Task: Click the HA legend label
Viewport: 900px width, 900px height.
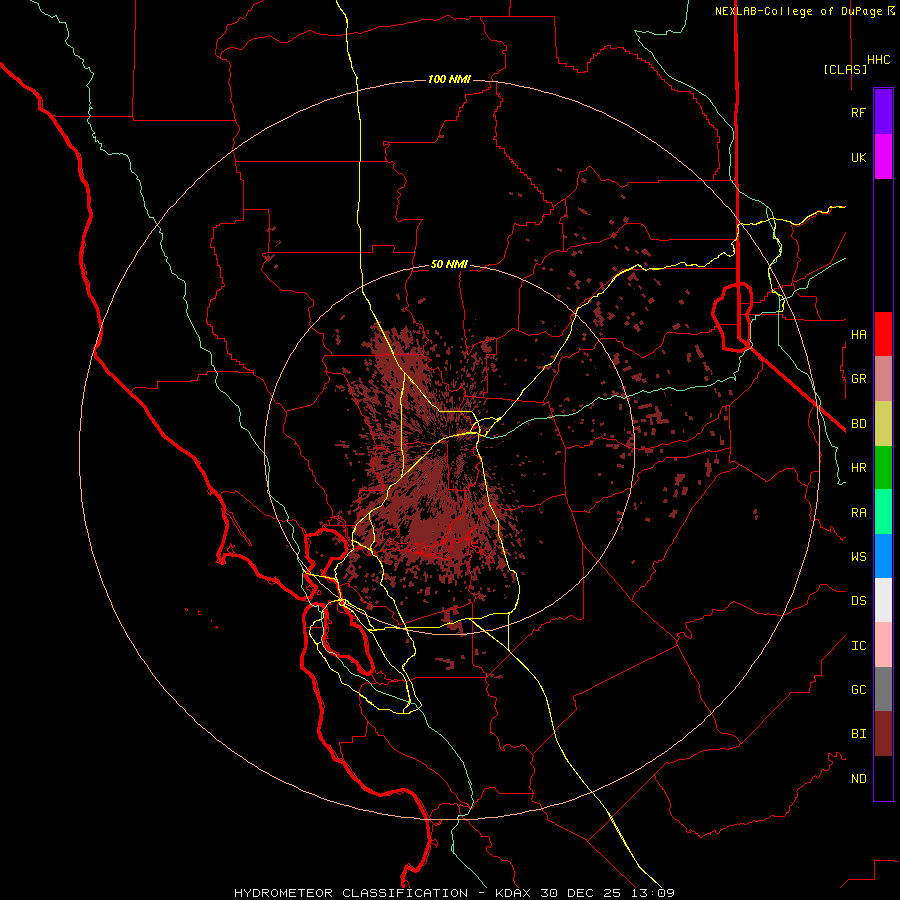Action: (x=858, y=334)
